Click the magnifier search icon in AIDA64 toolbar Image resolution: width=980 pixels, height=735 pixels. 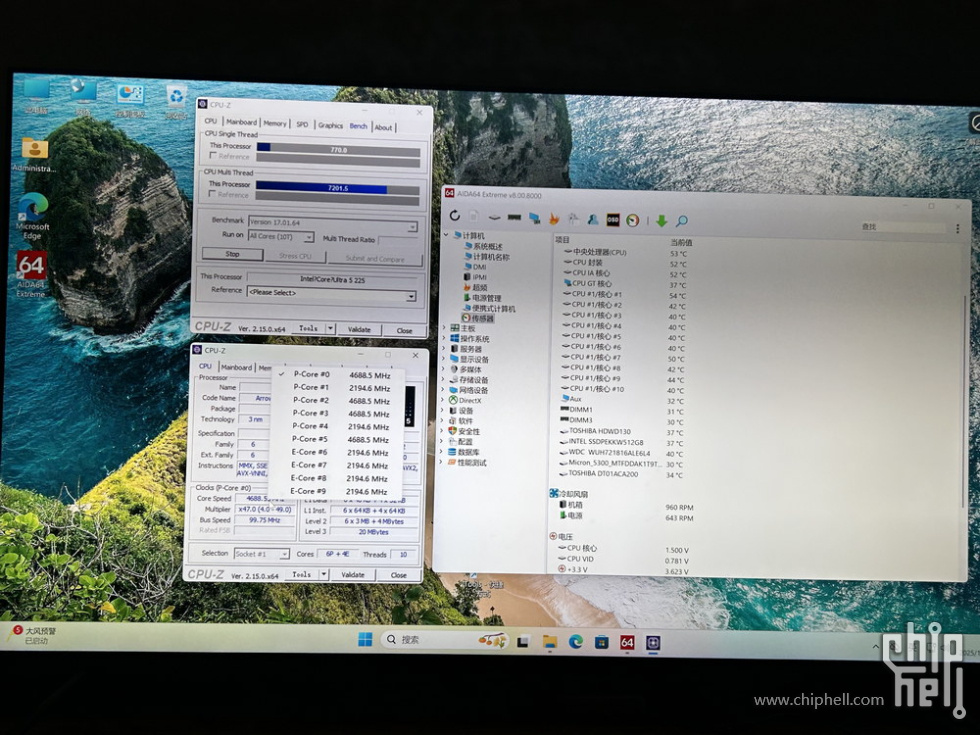pos(682,220)
